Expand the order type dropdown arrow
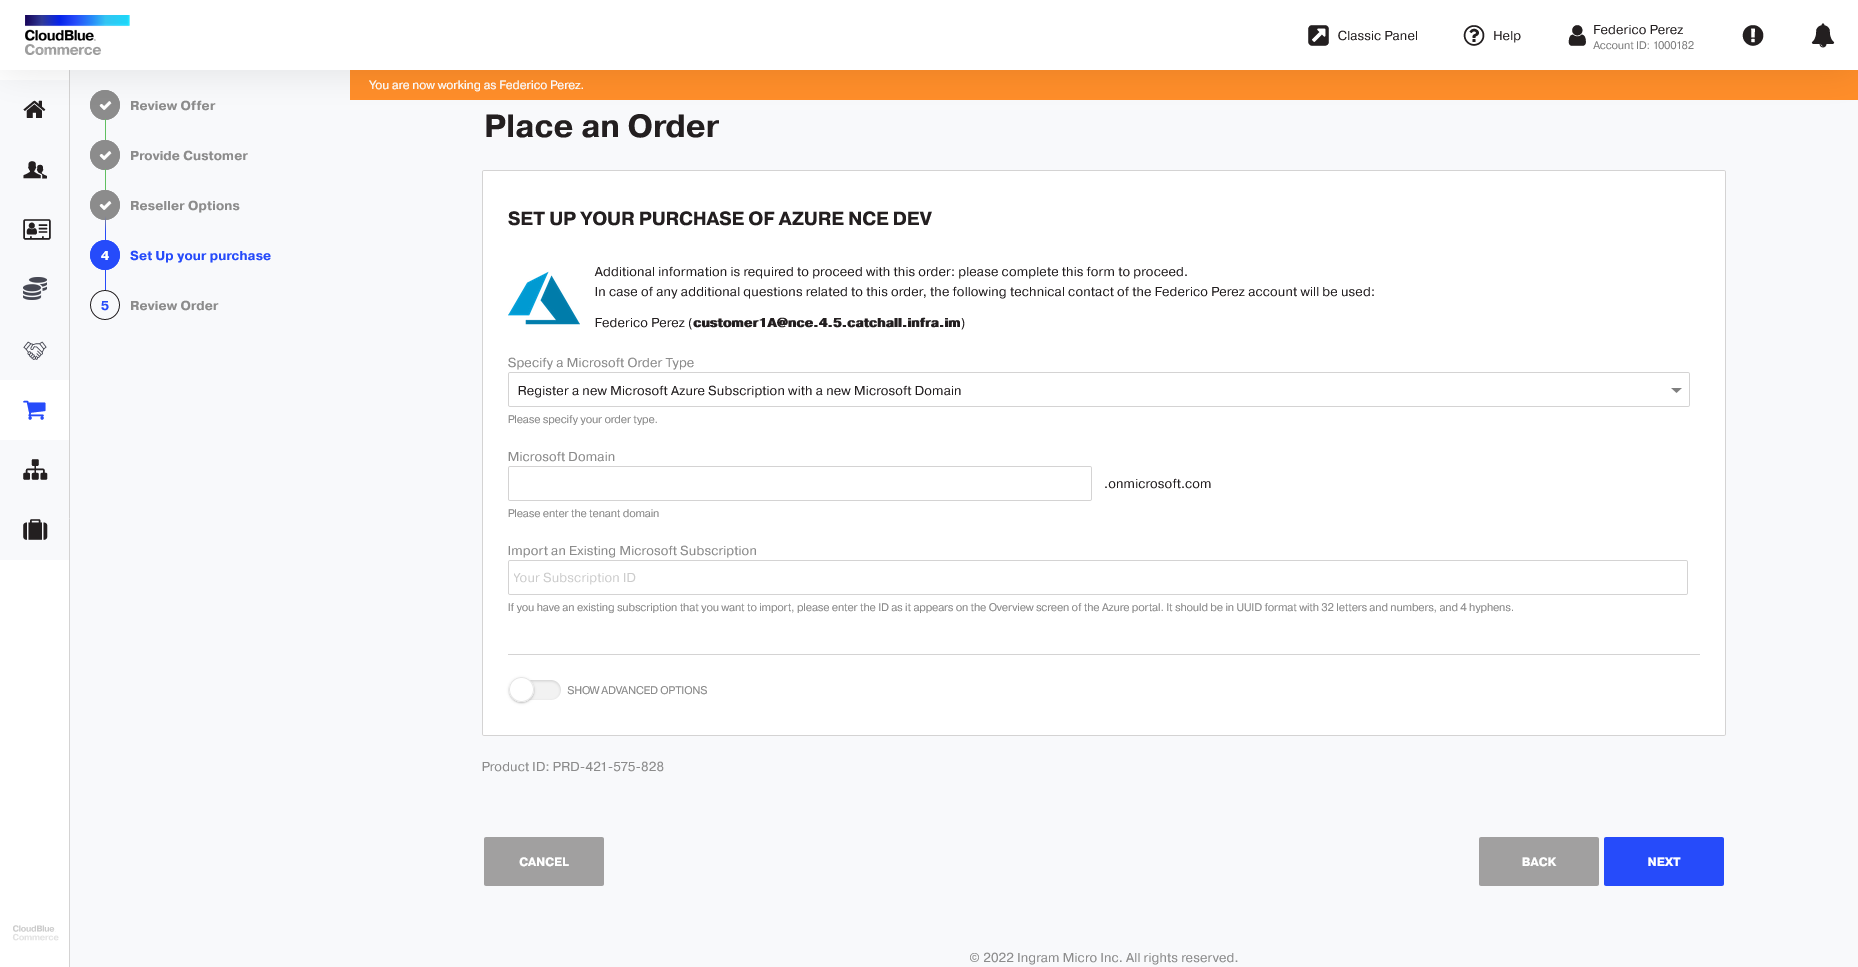1858x967 pixels. click(1676, 390)
